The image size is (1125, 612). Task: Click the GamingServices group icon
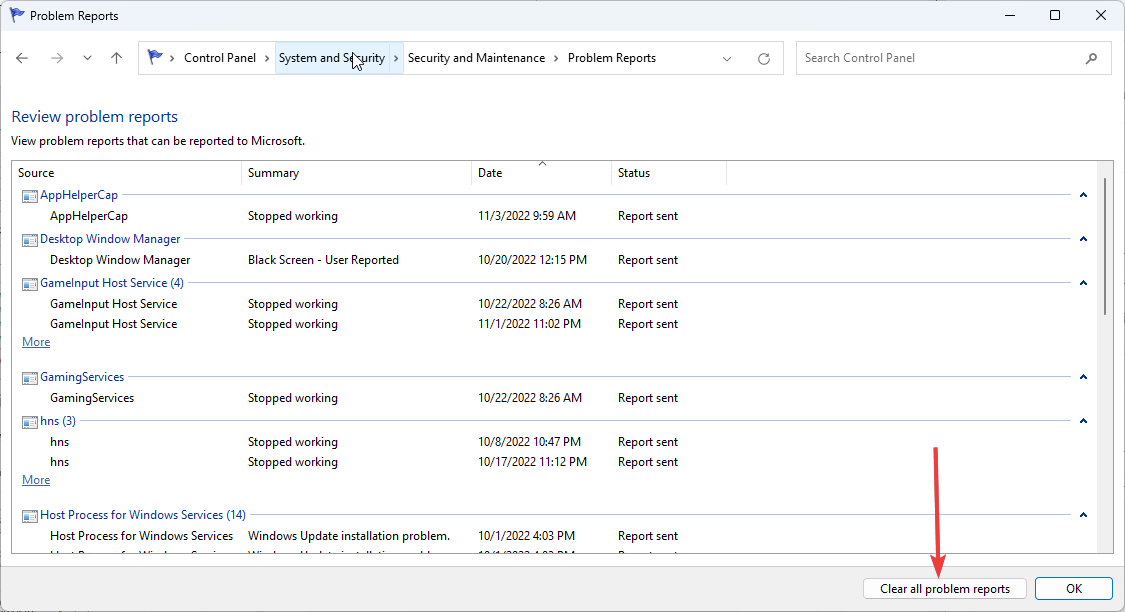29,378
